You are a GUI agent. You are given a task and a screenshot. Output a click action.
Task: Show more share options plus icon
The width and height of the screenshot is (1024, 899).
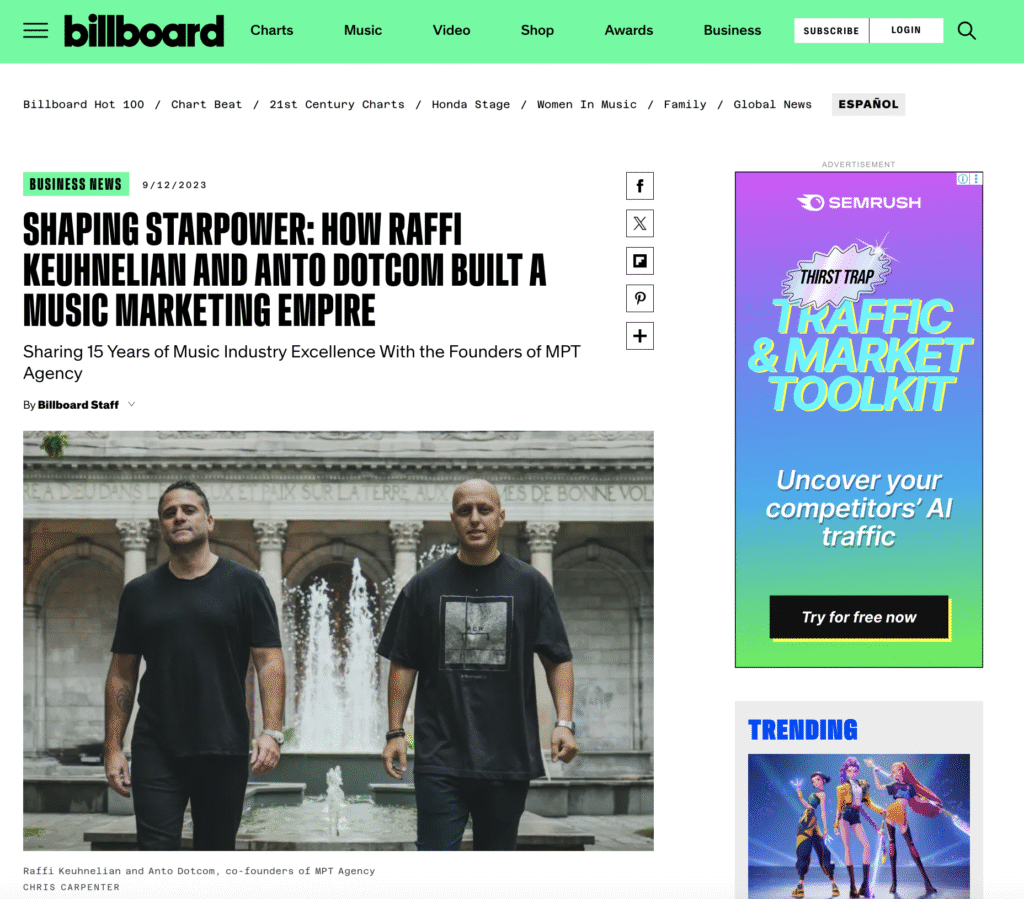pos(639,336)
